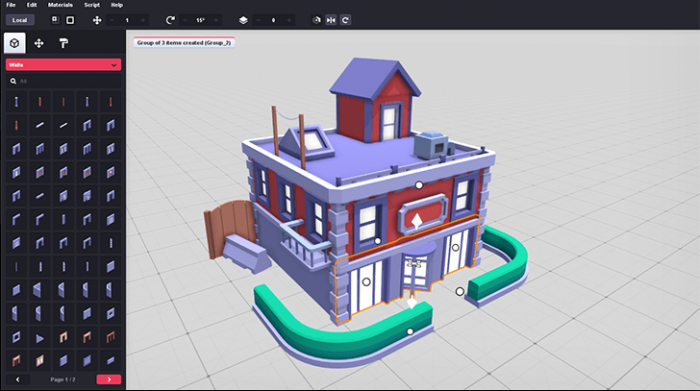Toggle the grouped selection mode icon
700x391 pixels.
[x=55, y=20]
